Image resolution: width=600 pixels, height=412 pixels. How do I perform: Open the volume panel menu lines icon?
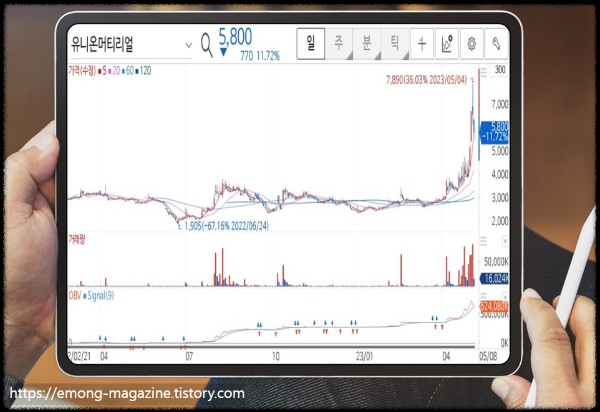point(484,241)
